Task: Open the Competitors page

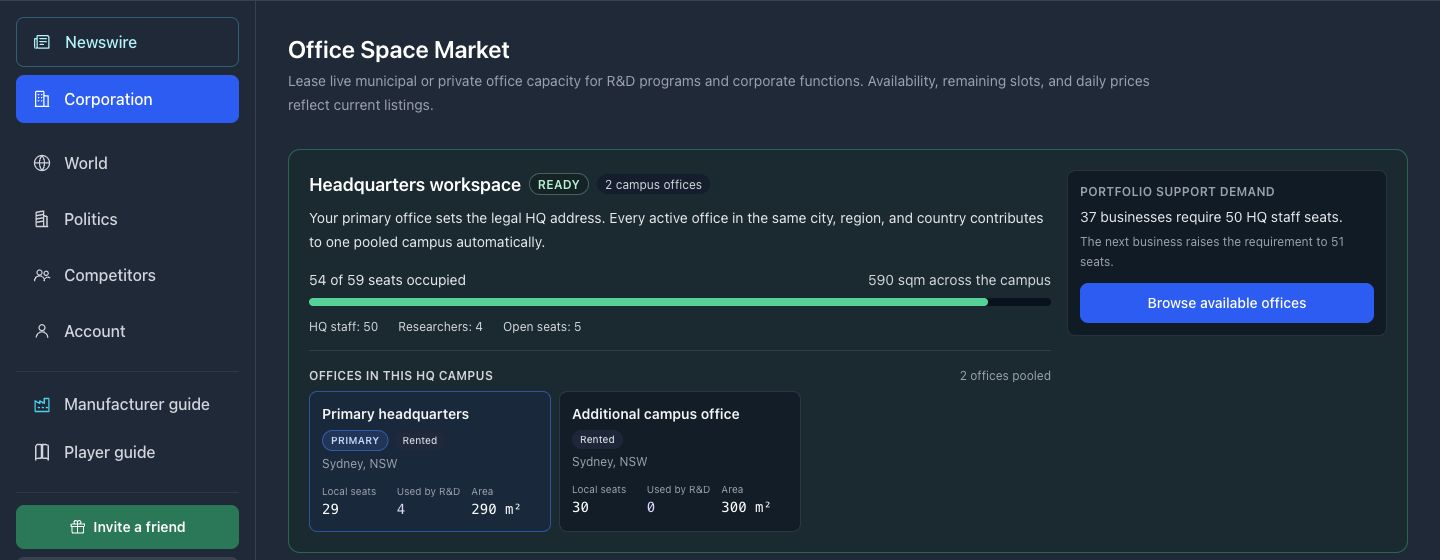Action: [127, 275]
